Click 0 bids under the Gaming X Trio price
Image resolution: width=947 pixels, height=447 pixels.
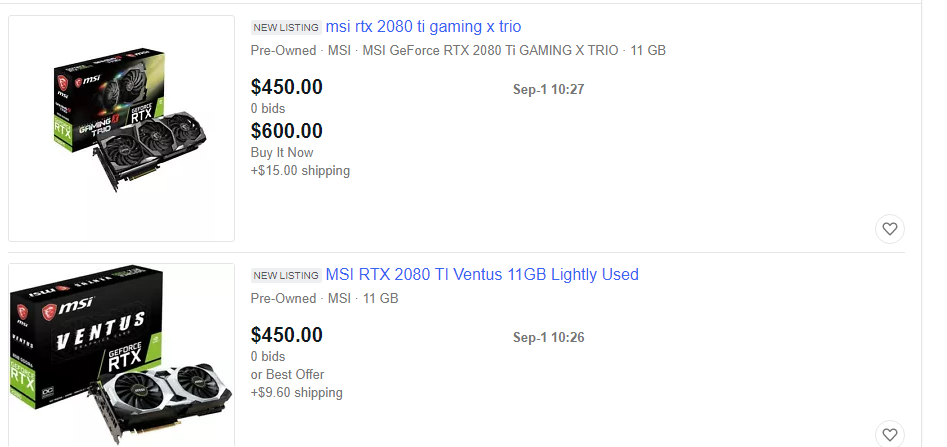point(268,109)
